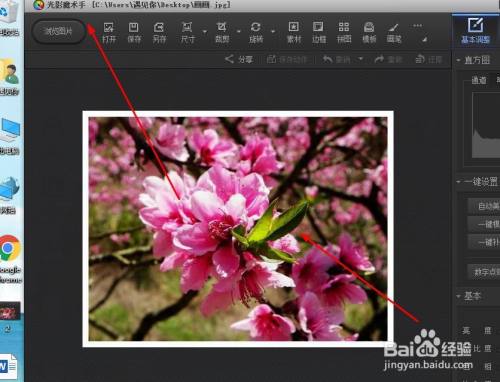
Task: Select the 通道 channel option in histogram
Action: click(479, 80)
